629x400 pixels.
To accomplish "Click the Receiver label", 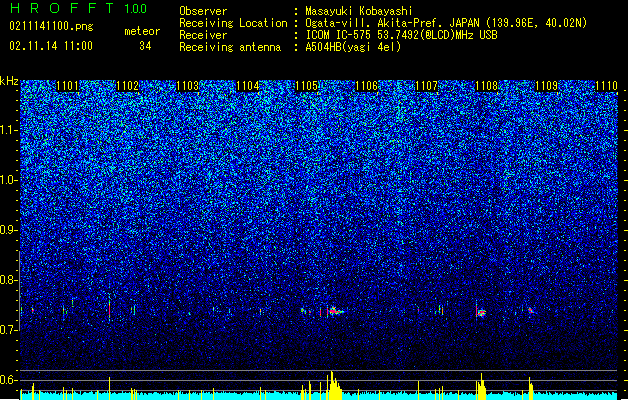I will pos(203,35).
